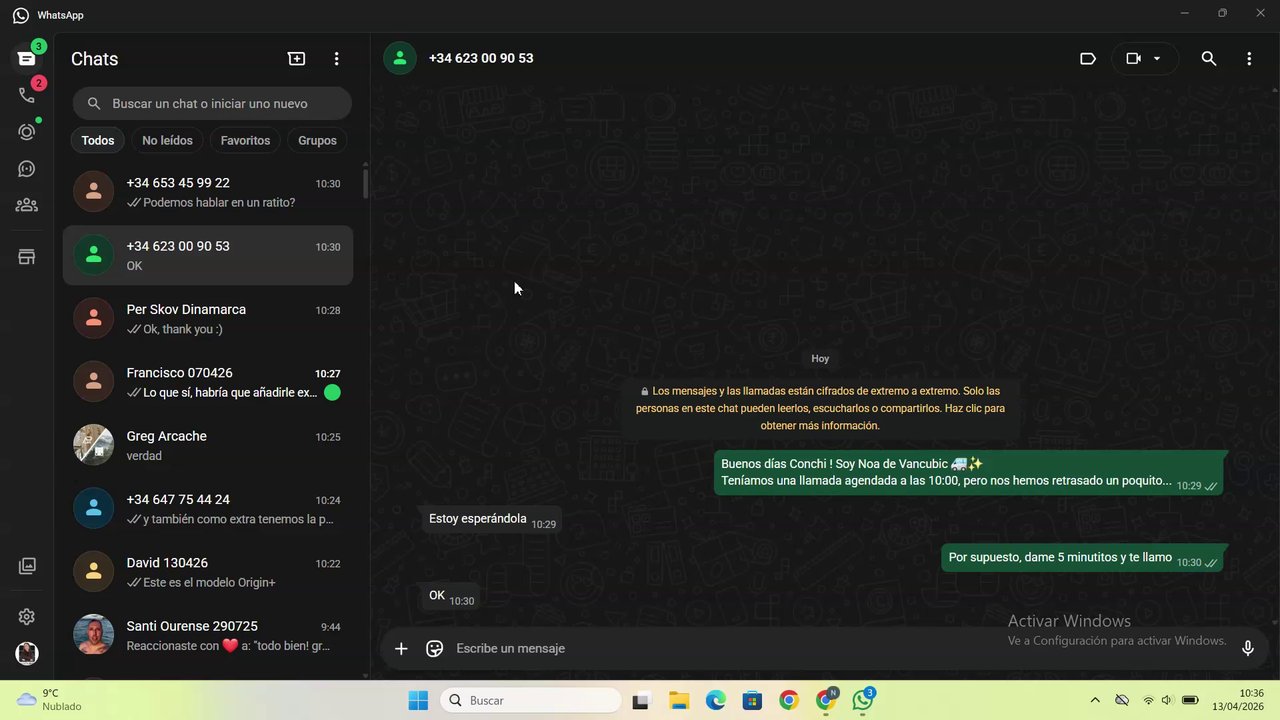
Task: Open the Greg Arcache chat
Action: (208, 445)
